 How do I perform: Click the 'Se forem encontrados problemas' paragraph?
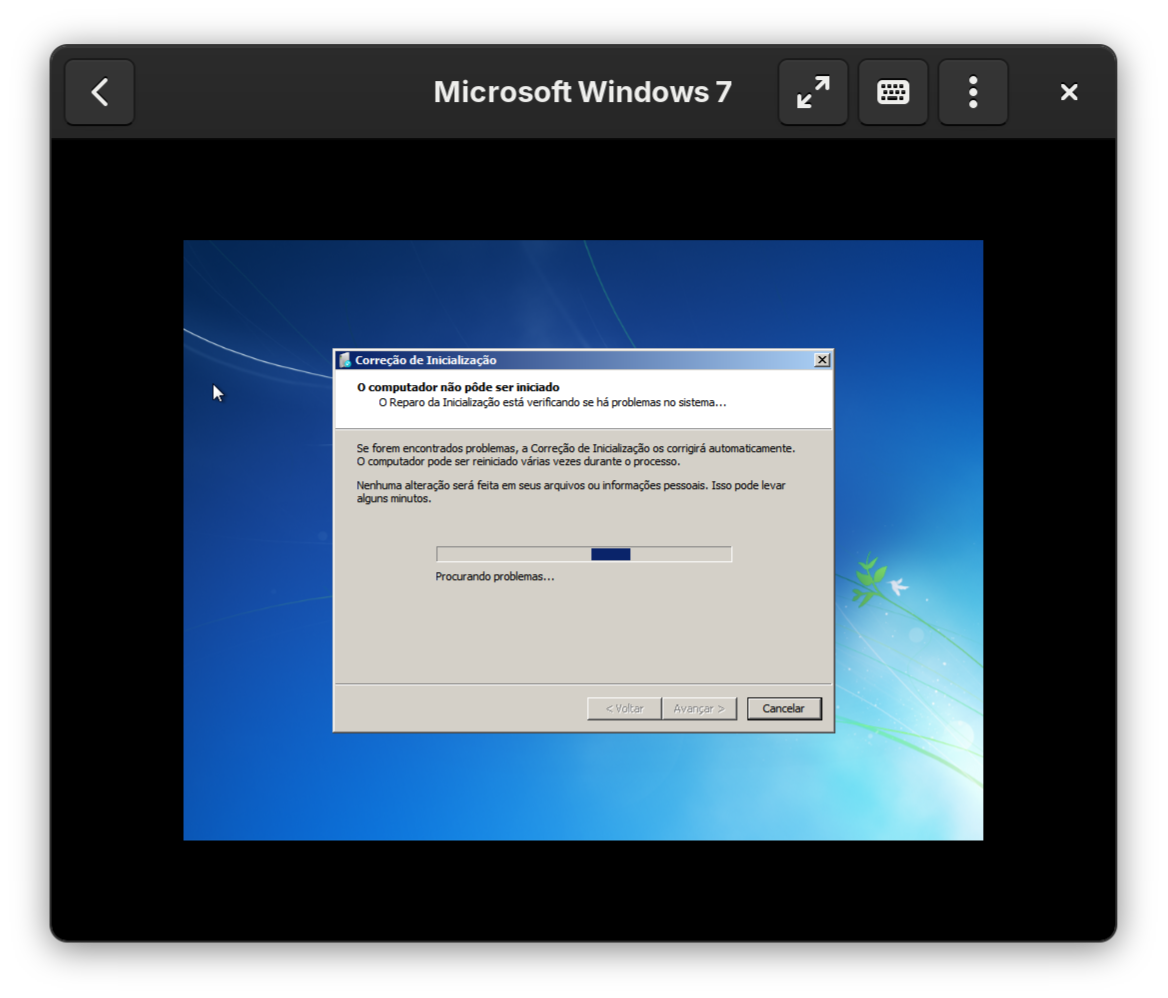click(576, 454)
